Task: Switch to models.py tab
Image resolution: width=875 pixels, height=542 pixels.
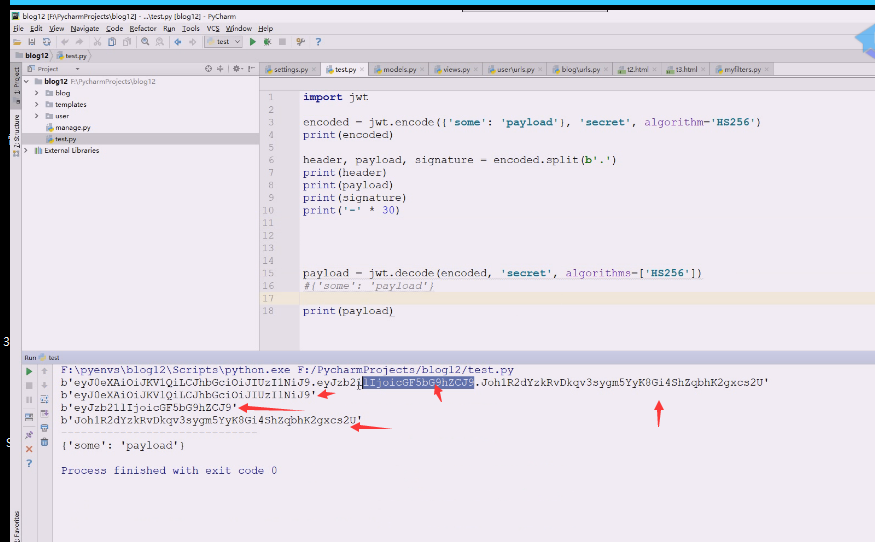Action: click(x=400, y=70)
